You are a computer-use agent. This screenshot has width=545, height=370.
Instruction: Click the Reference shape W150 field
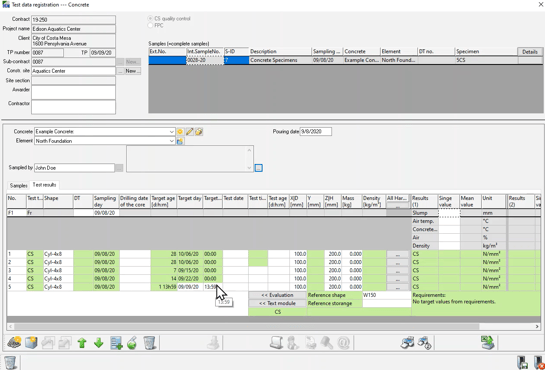click(x=386, y=295)
